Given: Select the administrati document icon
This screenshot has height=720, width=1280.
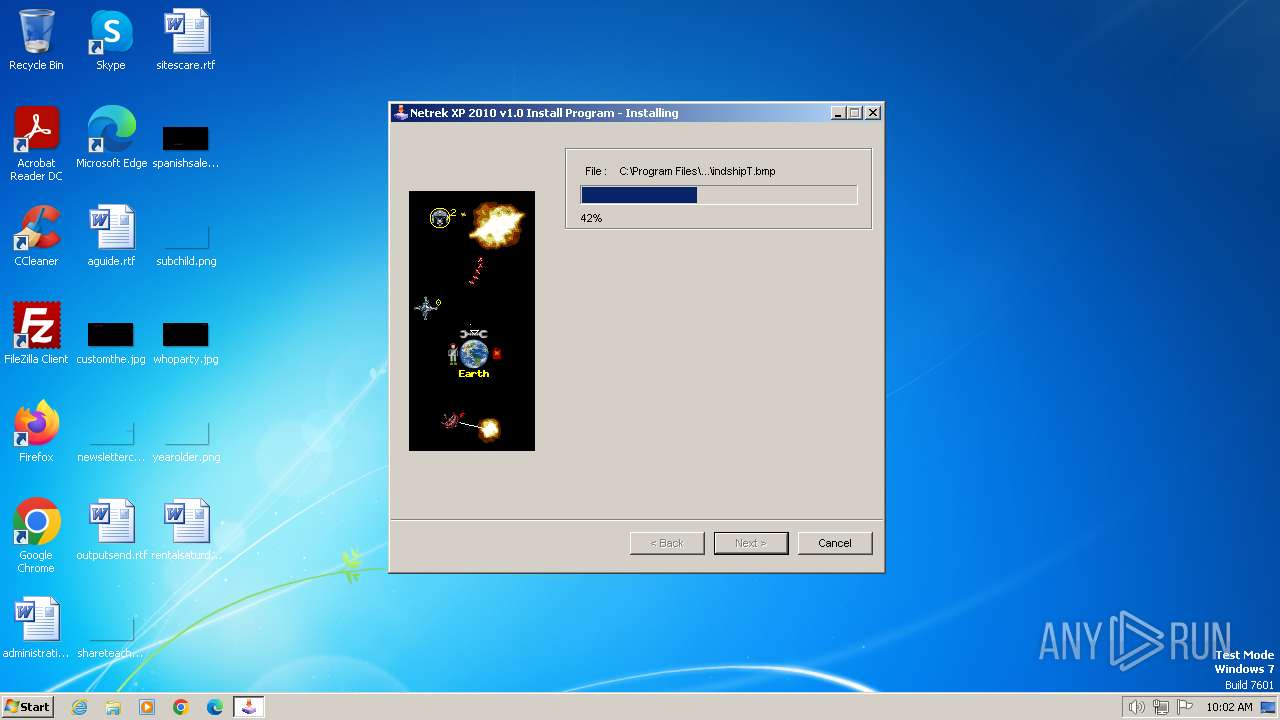Looking at the screenshot, I should pos(36,628).
